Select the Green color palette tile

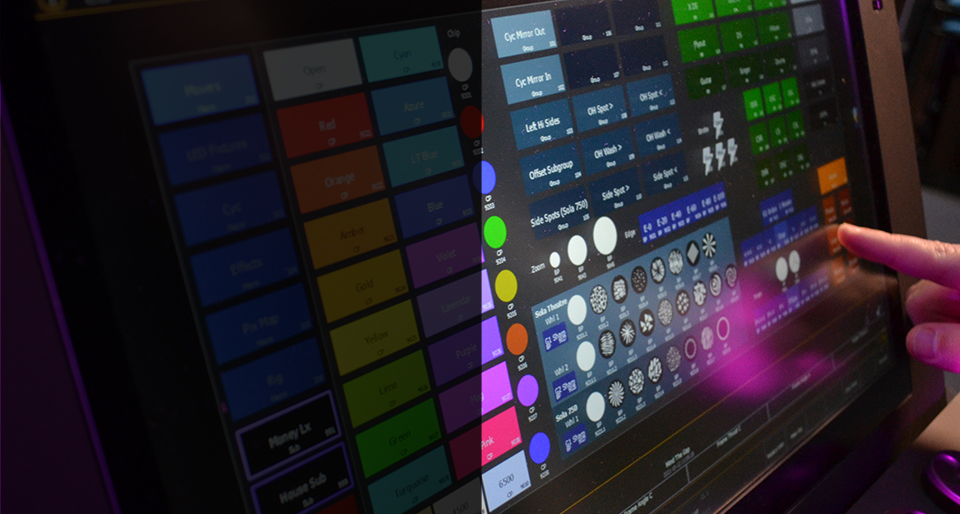tap(399, 438)
